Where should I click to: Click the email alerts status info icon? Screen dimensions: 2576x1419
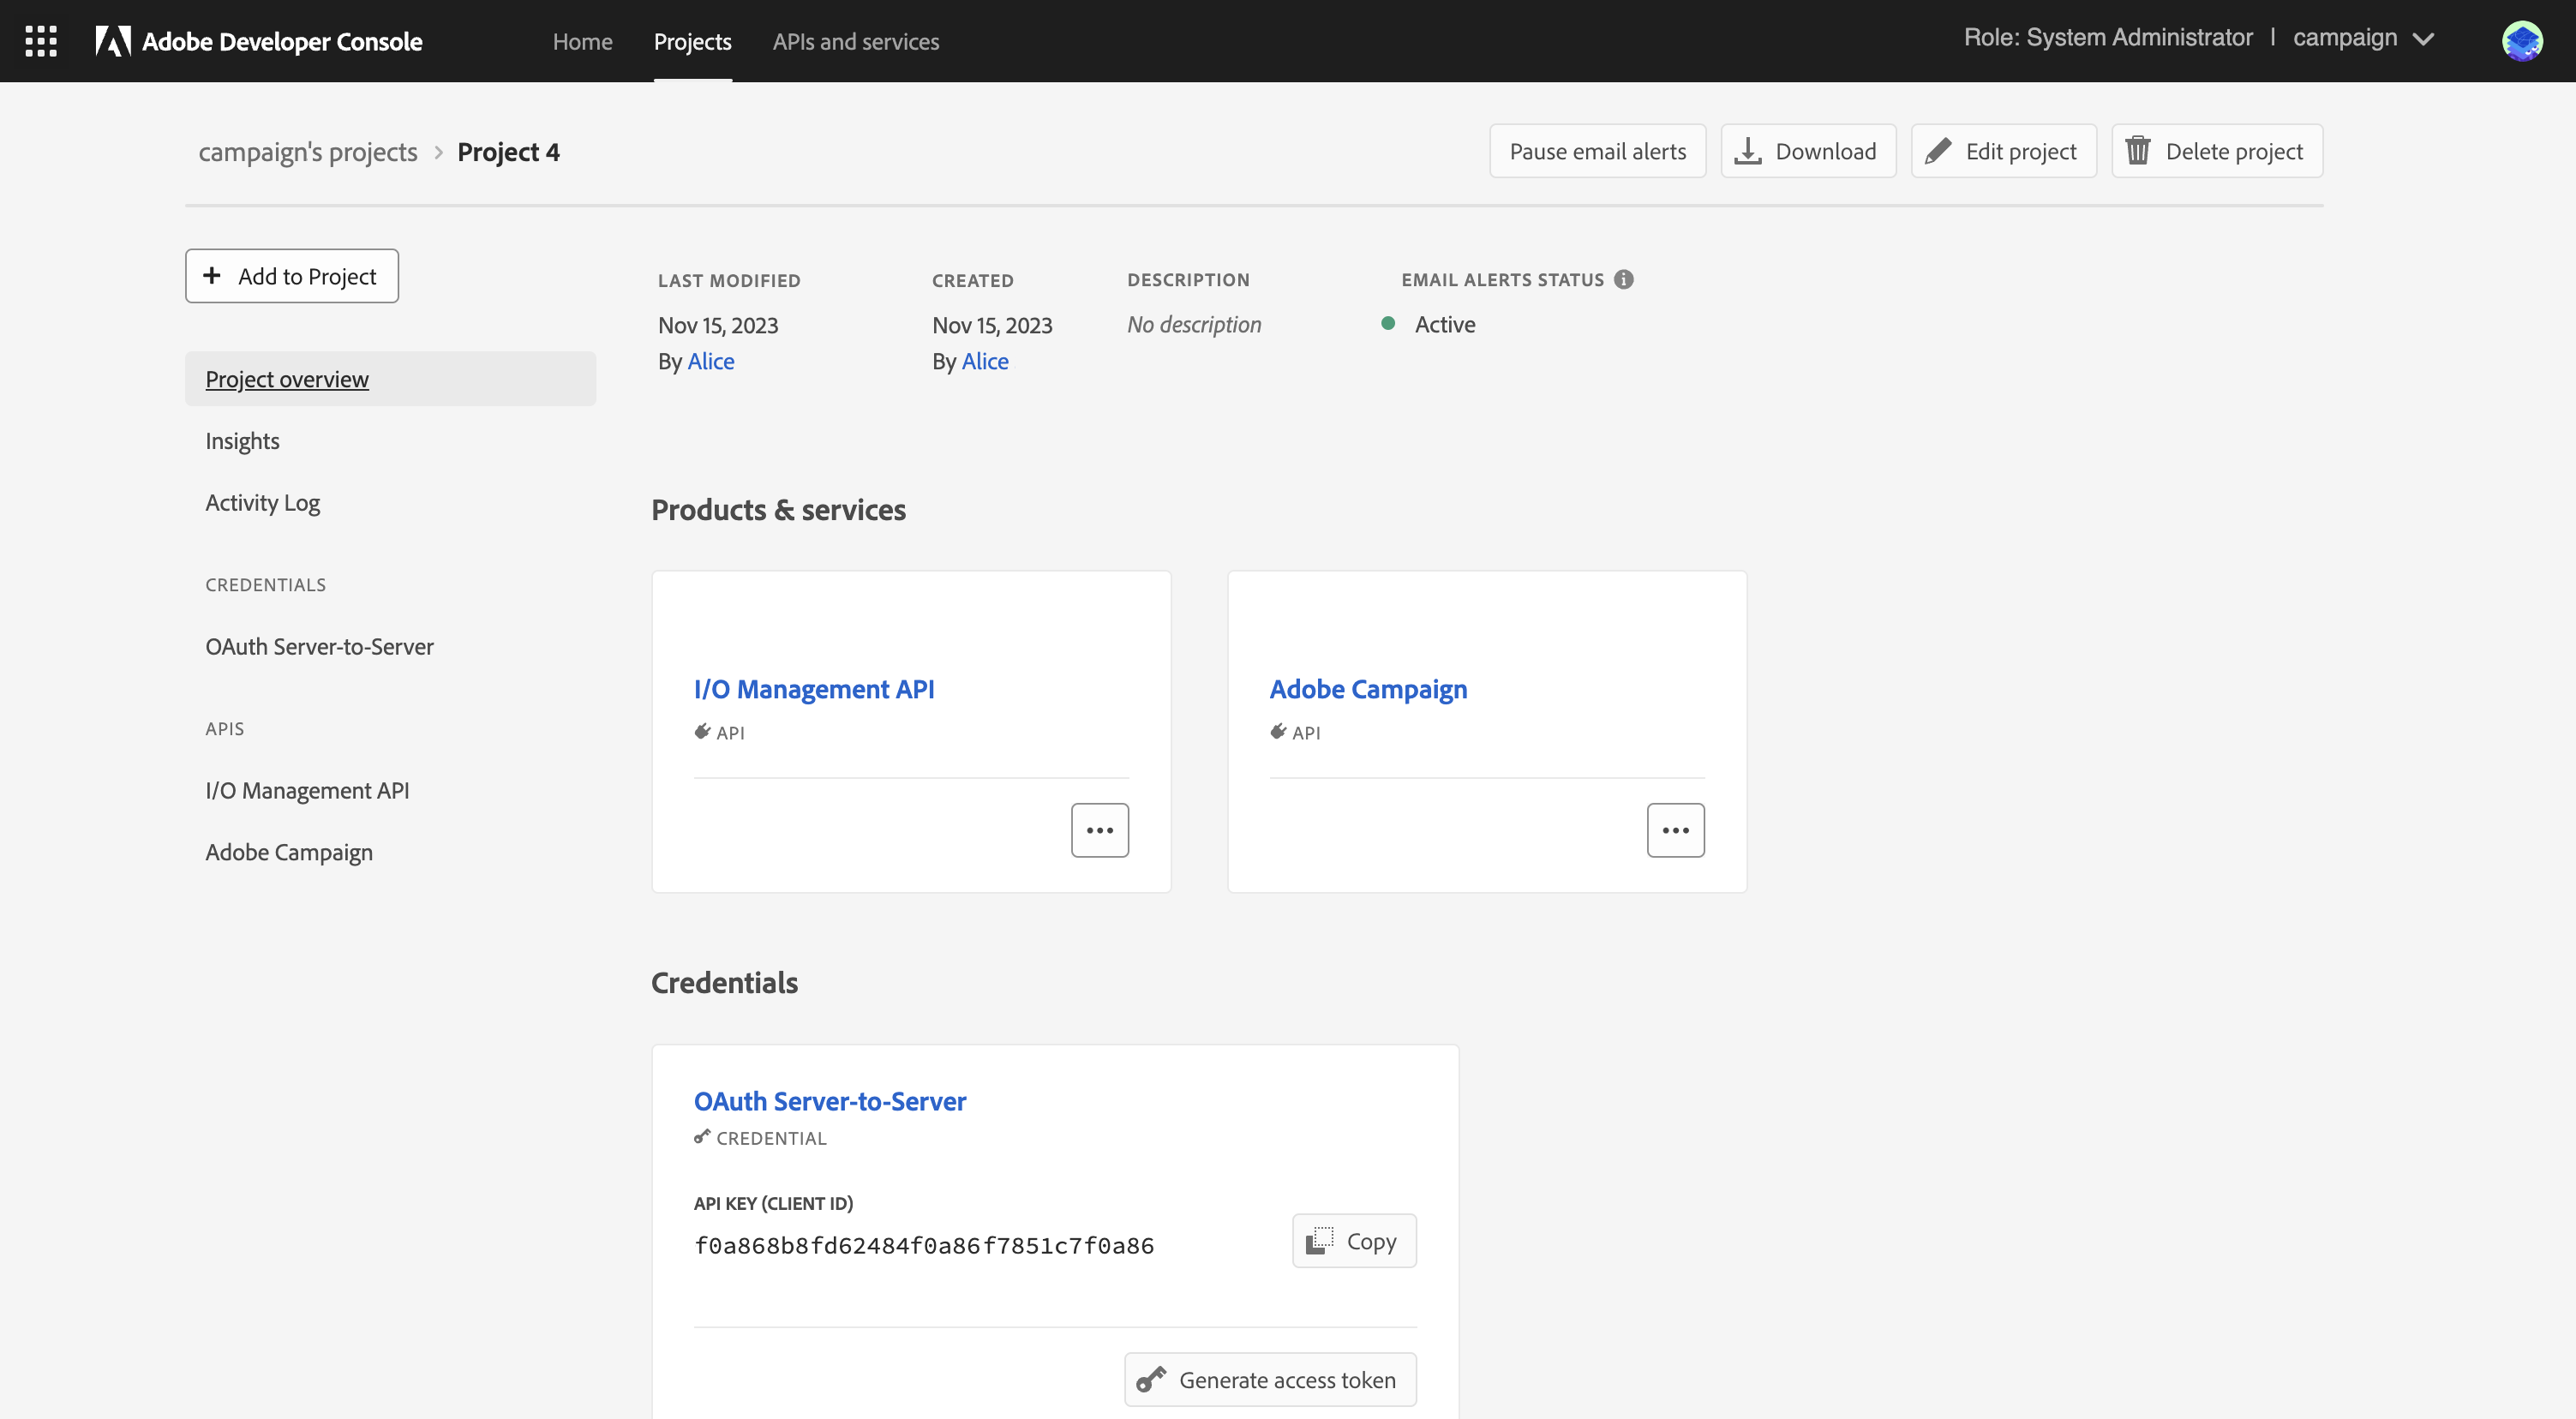coord(1624,280)
